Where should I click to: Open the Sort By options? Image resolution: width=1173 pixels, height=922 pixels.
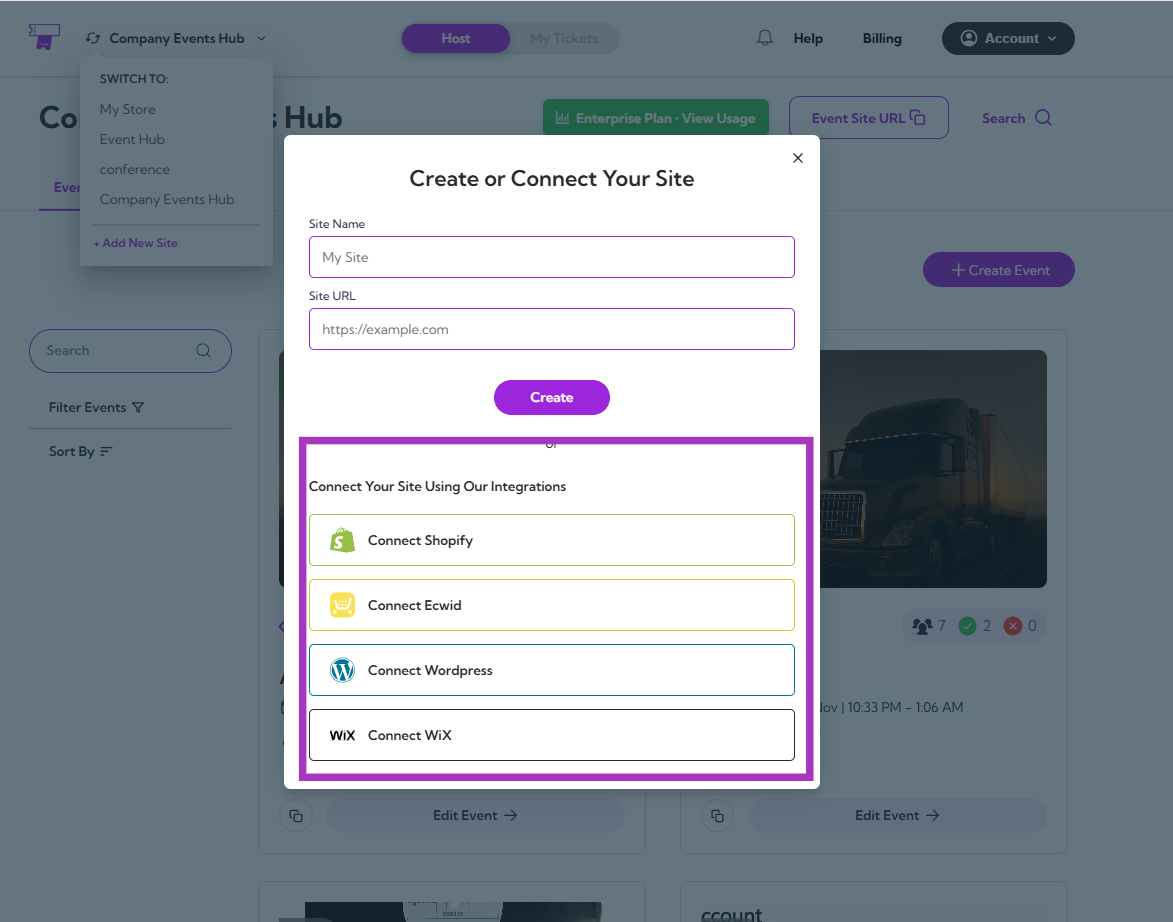[x=80, y=451]
